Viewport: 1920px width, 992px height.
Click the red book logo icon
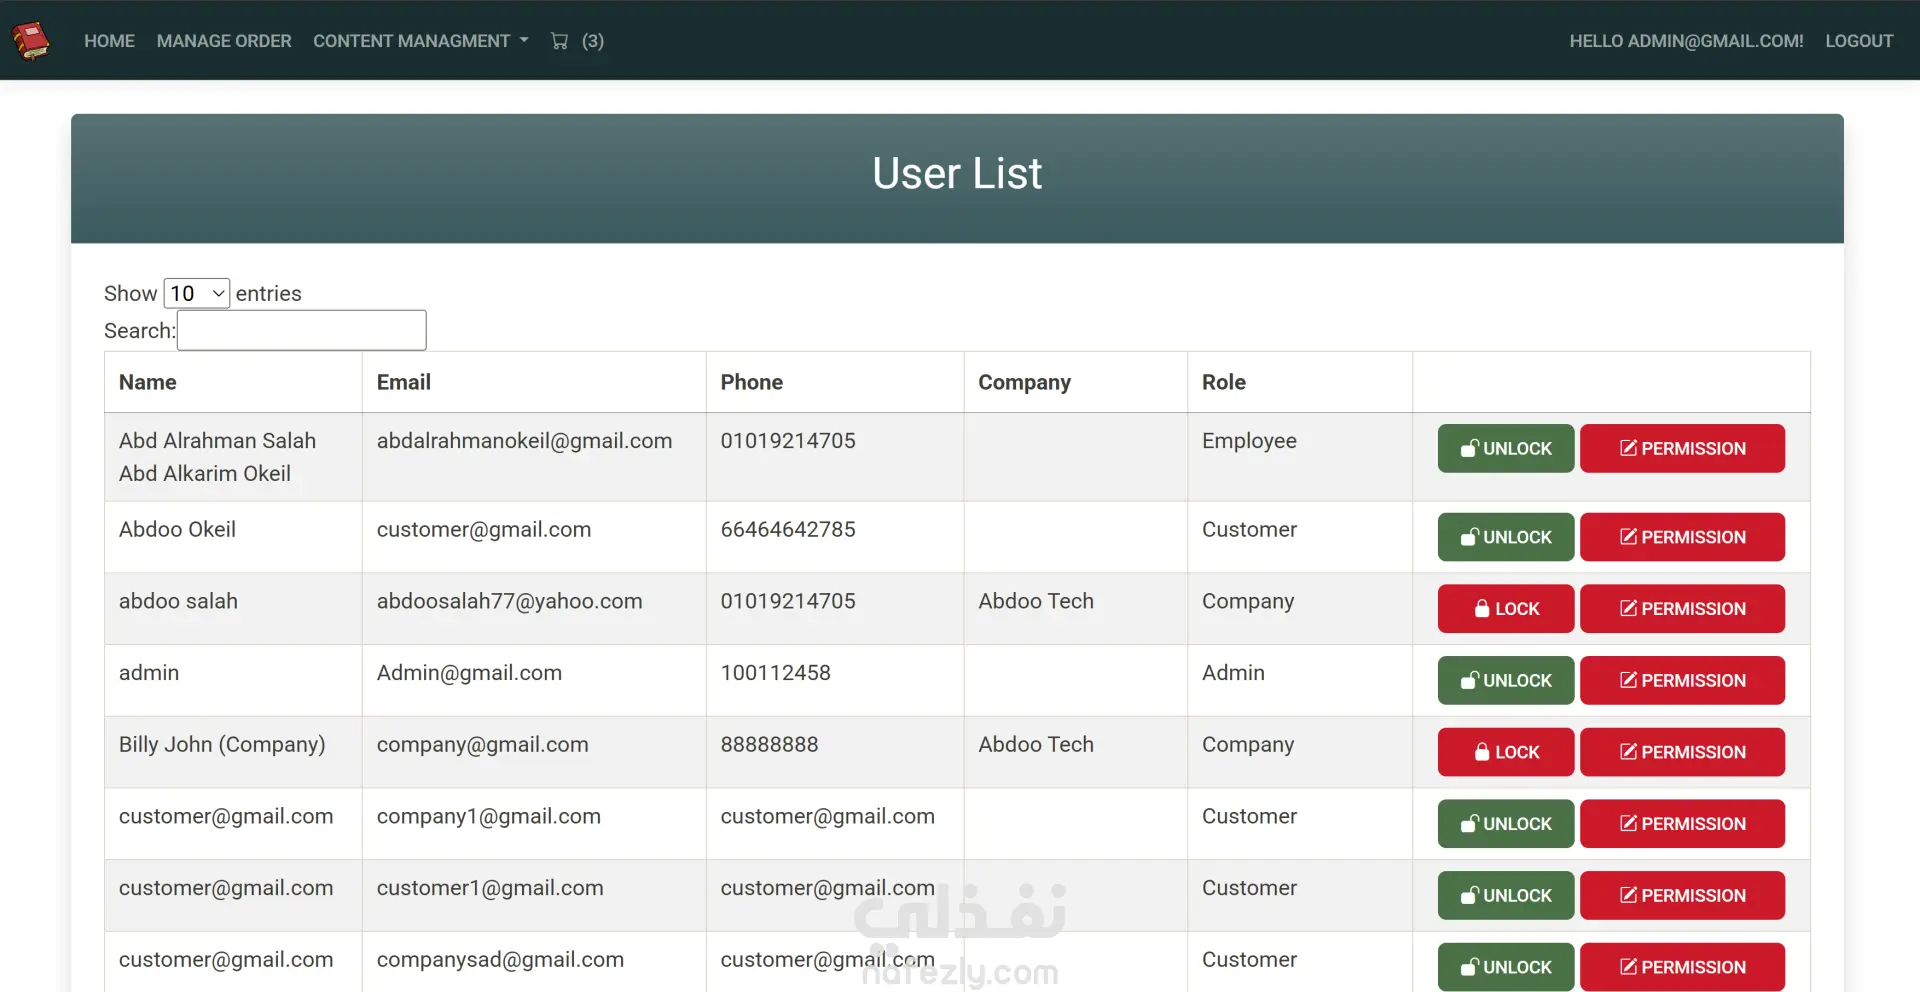tap(31, 41)
